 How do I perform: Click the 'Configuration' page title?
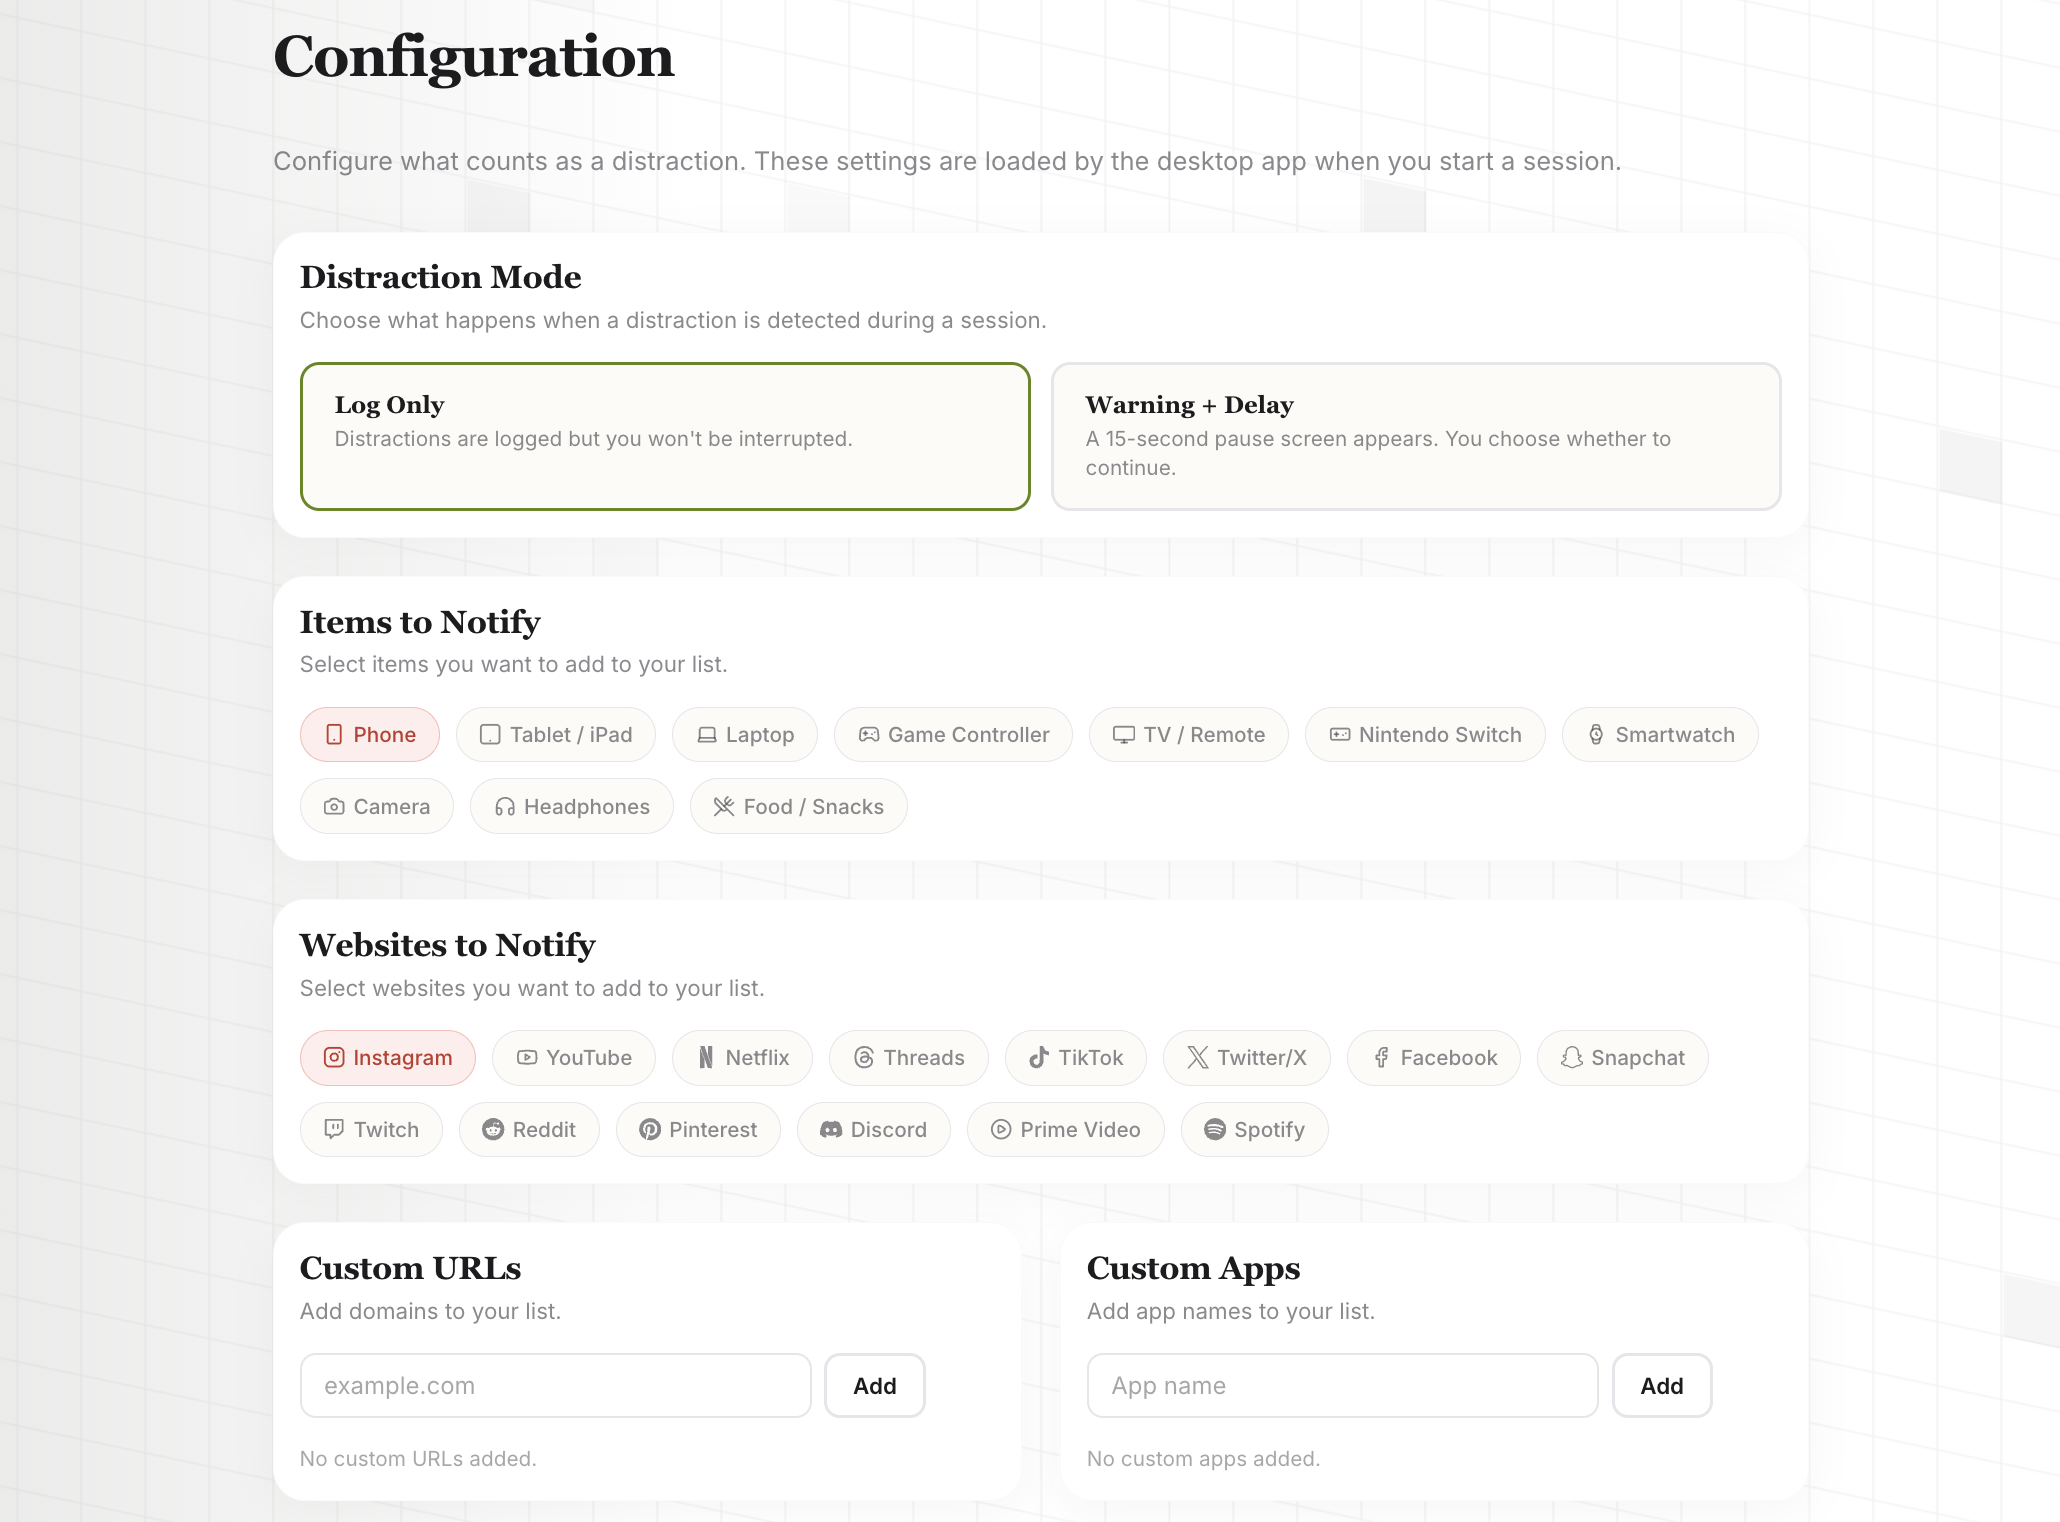pos(474,57)
